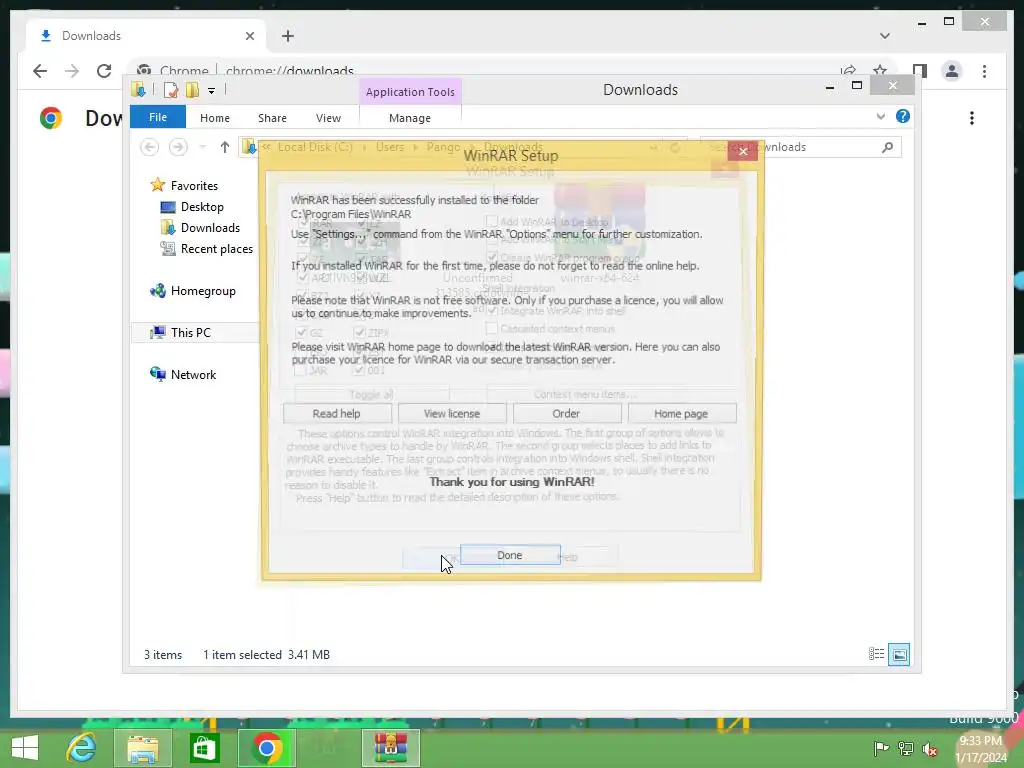1024x768 pixels.
Task: Open Read help in WinRAR Setup
Action: [336, 413]
